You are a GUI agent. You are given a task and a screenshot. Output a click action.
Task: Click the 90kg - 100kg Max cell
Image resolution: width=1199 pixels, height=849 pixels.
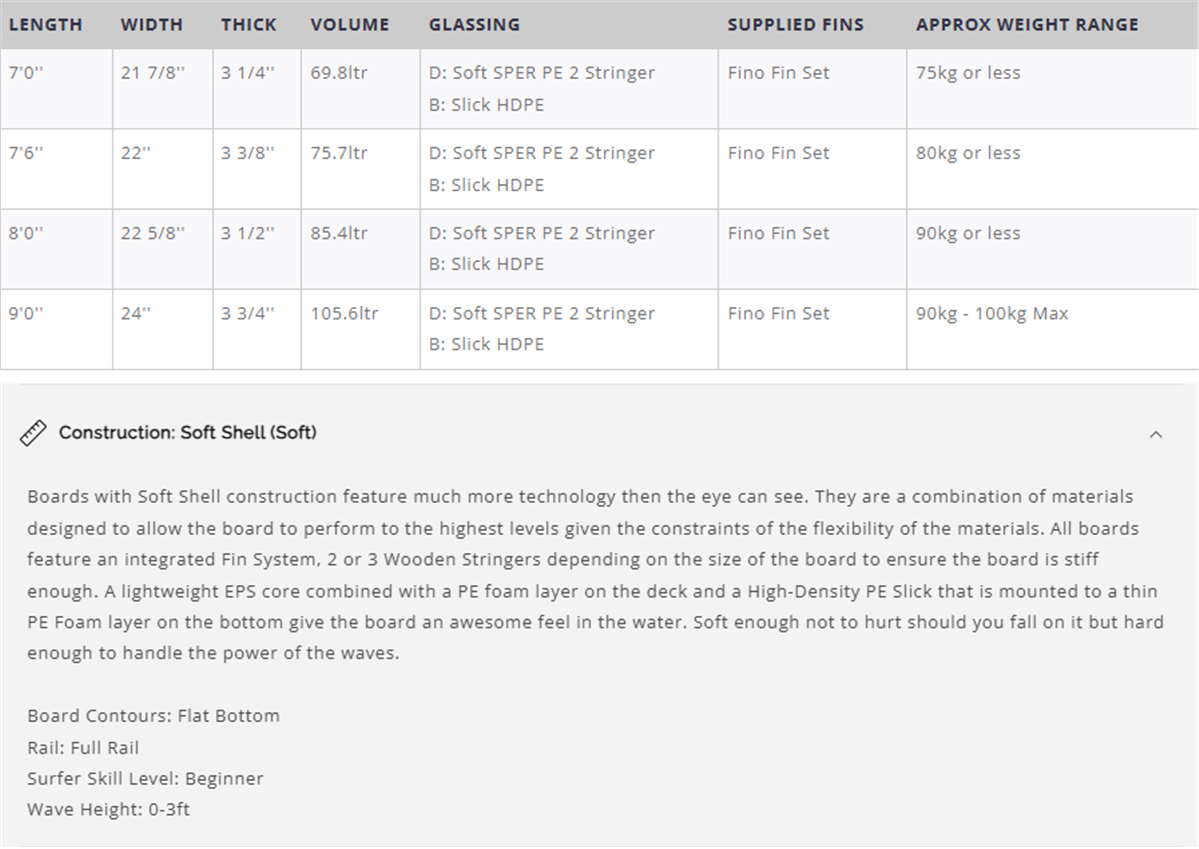992,313
